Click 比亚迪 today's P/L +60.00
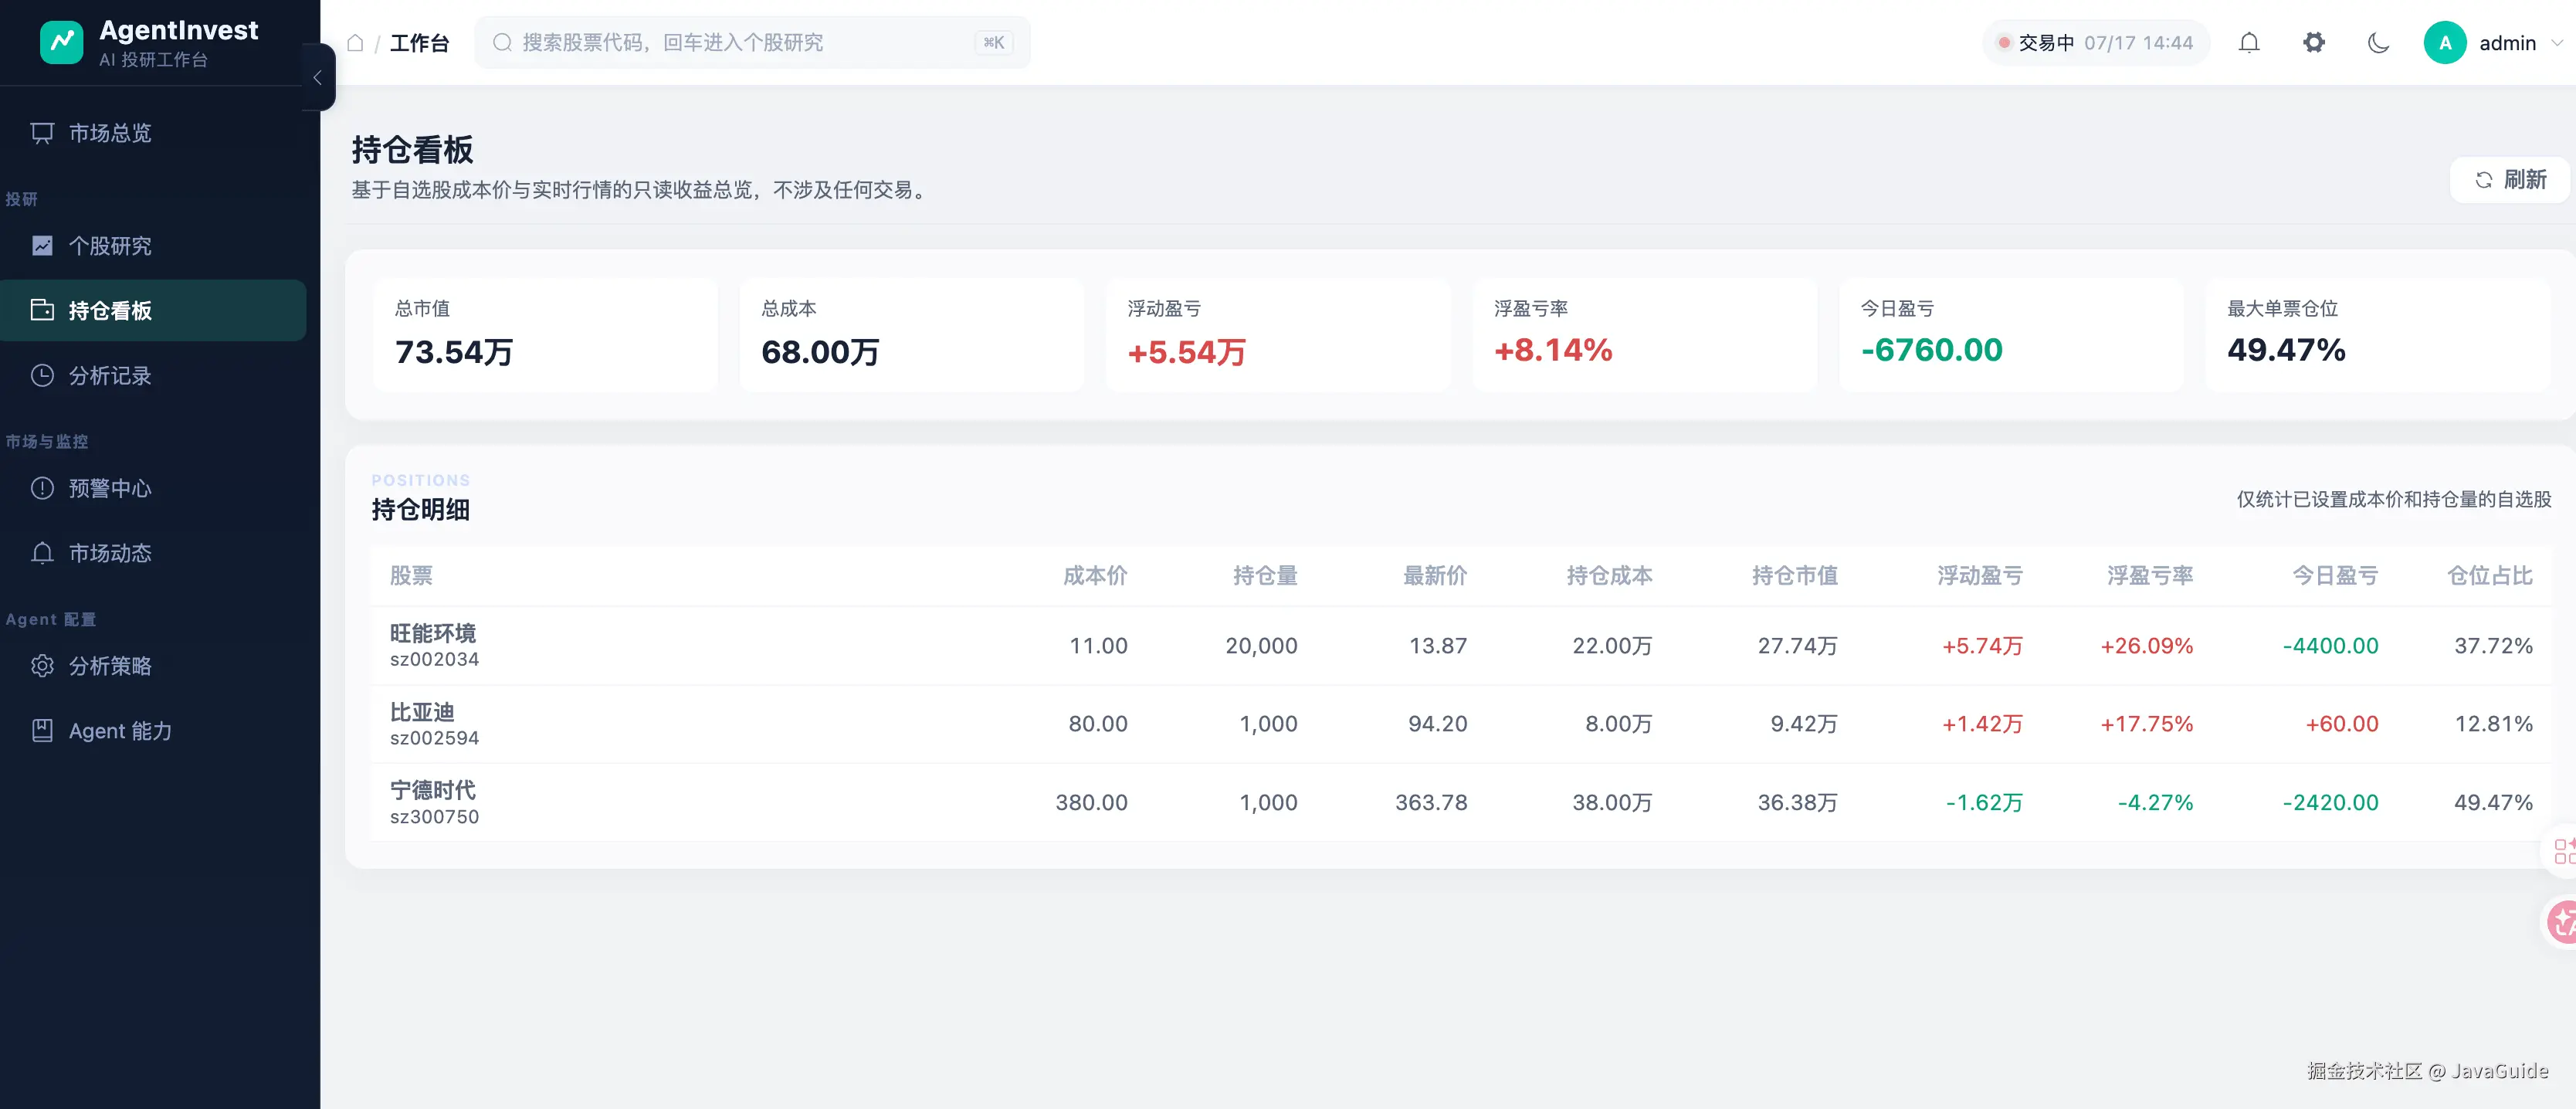This screenshot has height=1109, width=2576. pos(2341,724)
